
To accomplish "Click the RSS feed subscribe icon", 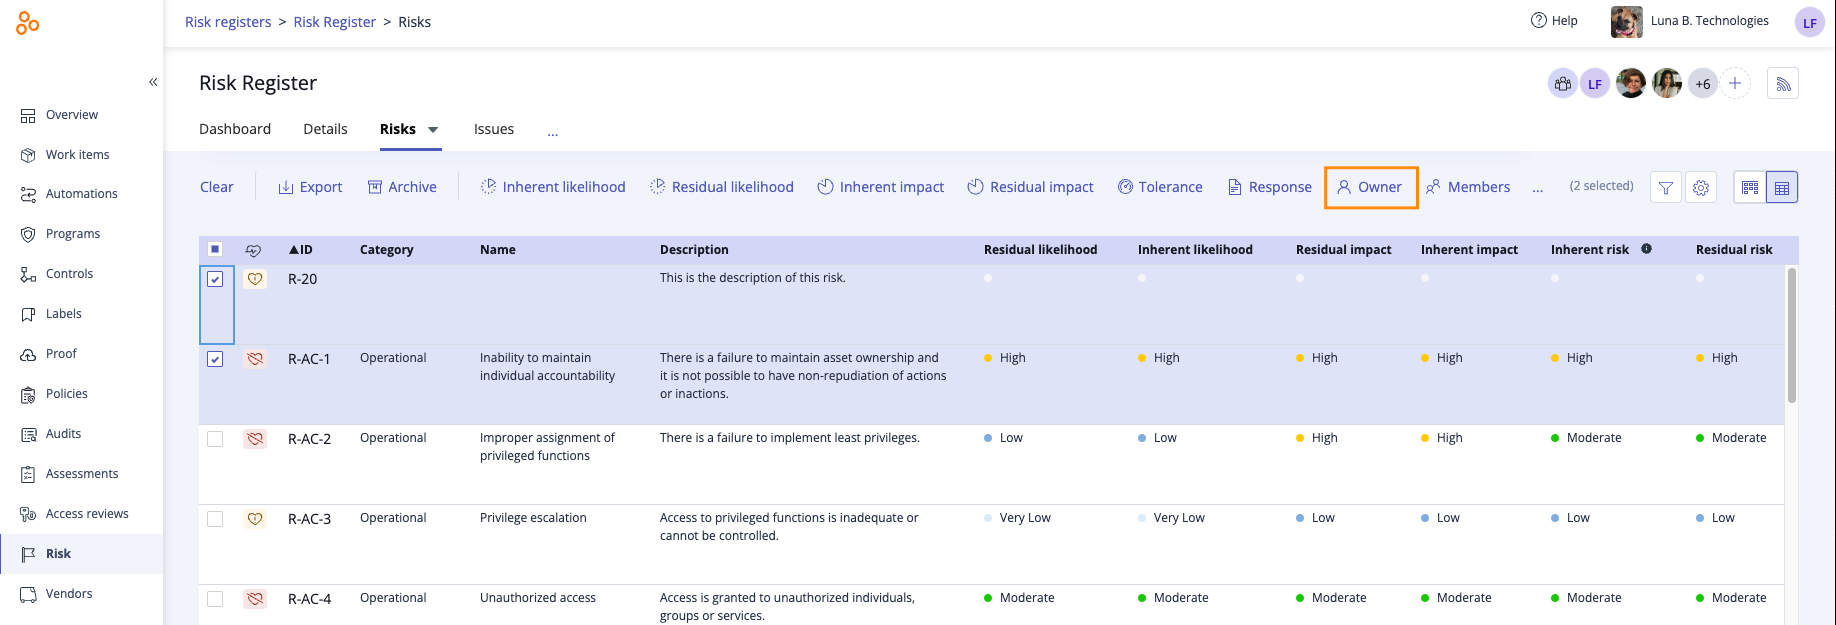I will click(x=1783, y=84).
